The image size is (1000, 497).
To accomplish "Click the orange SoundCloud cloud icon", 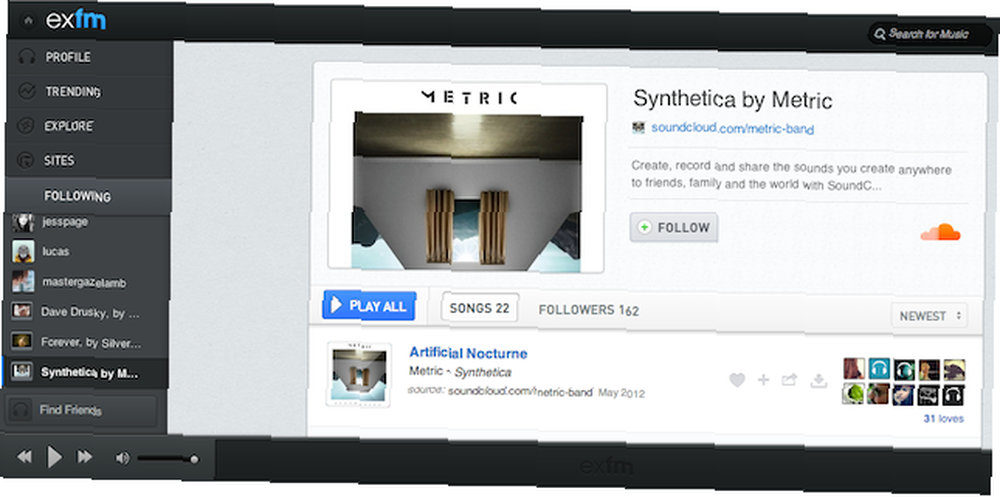I will [941, 232].
